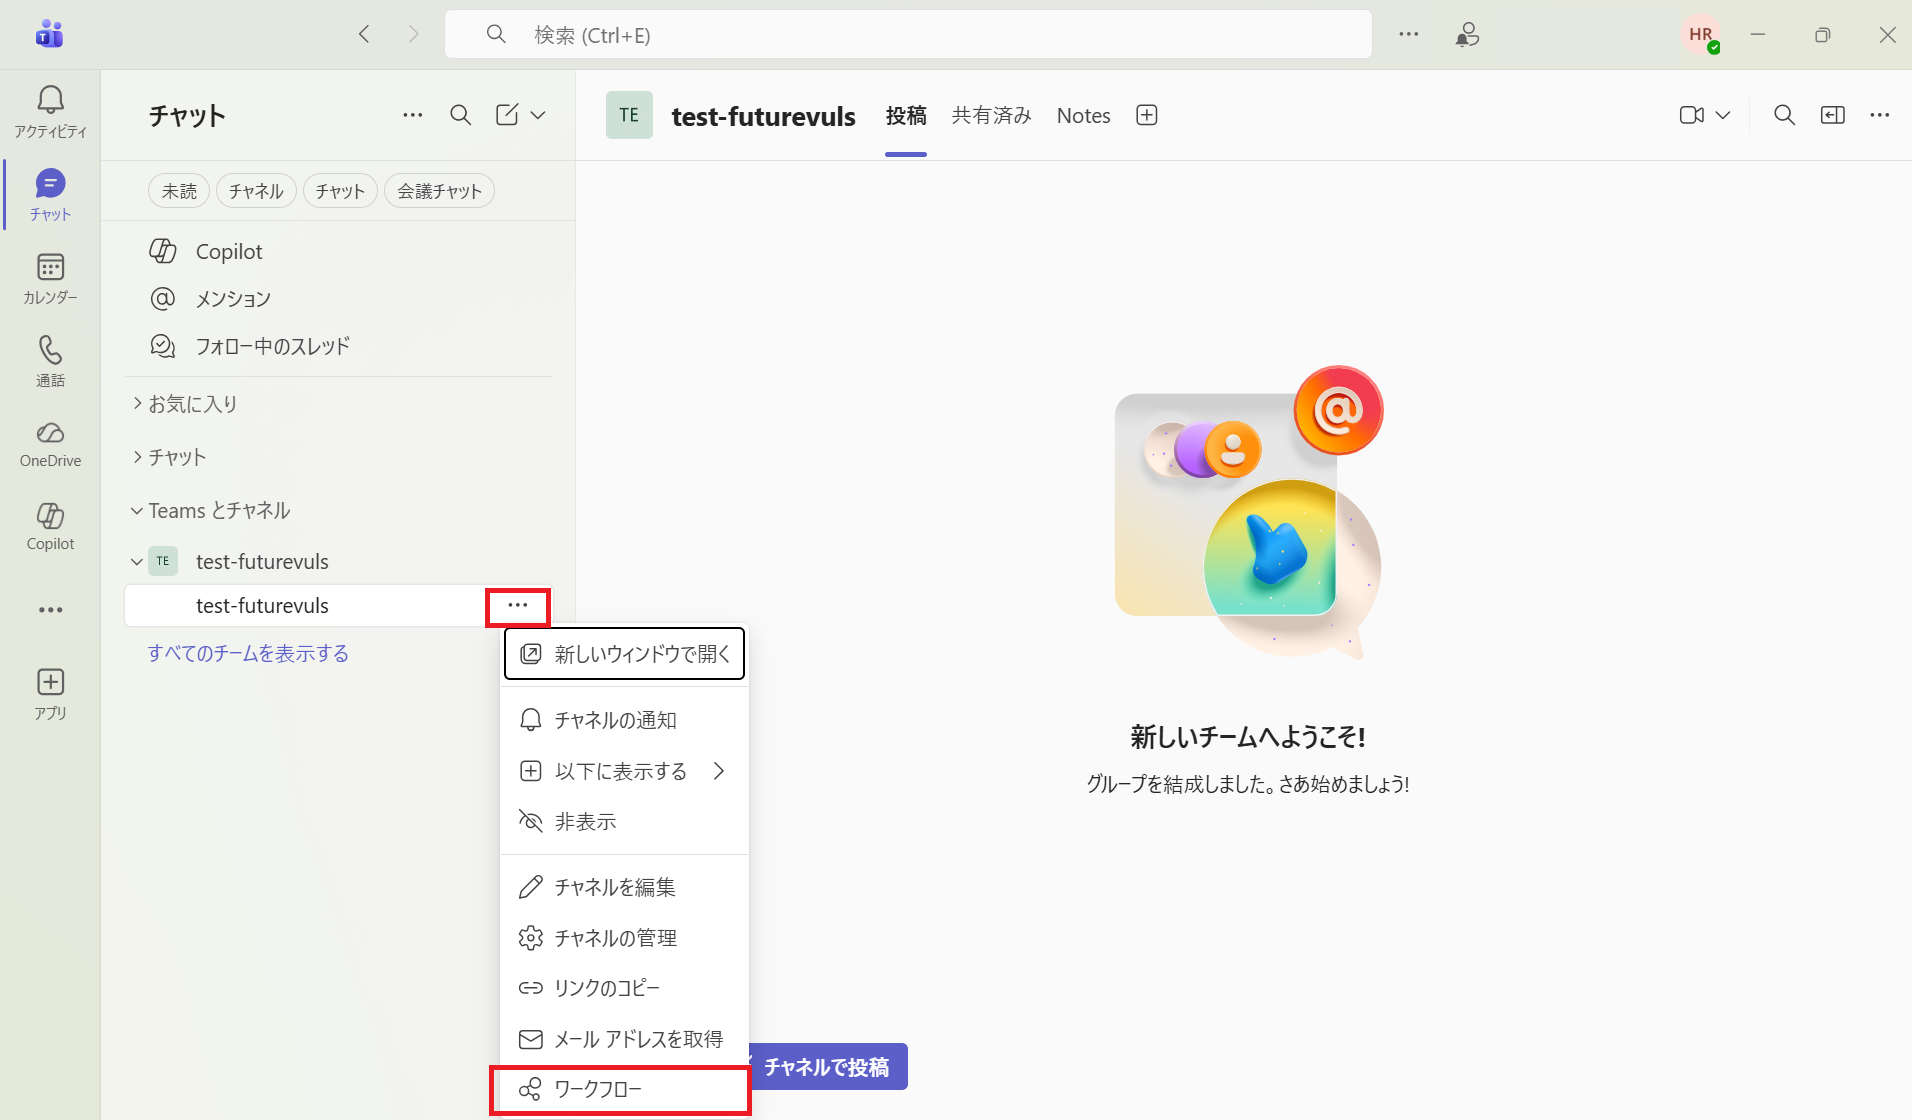Click the search icon in chat list header
Screen dimensions: 1912x1120
tap(460, 115)
